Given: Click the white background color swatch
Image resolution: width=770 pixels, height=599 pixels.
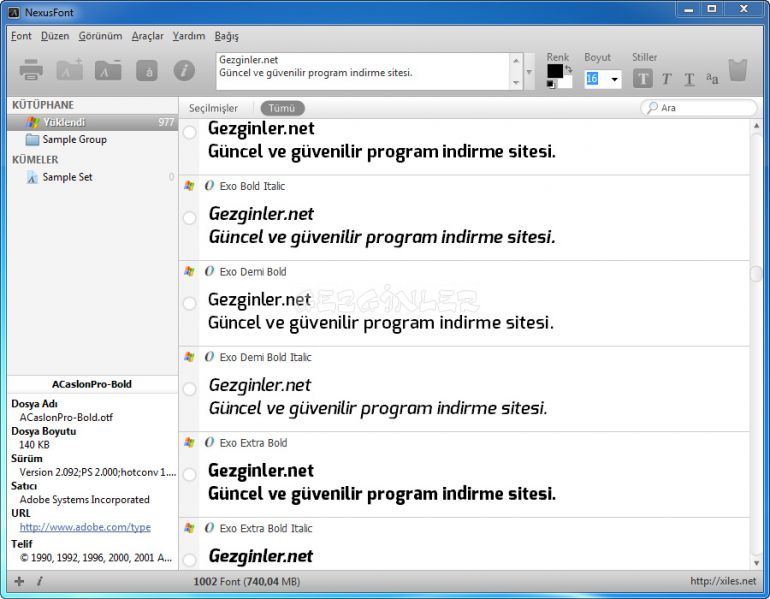Looking at the screenshot, I should (567, 82).
